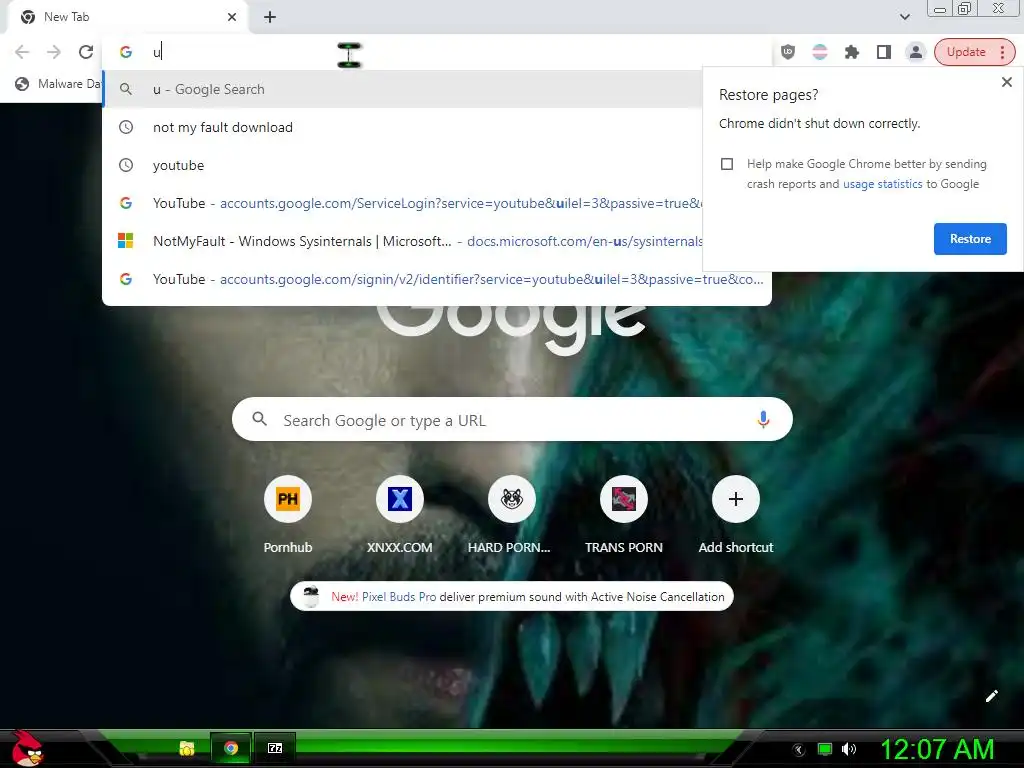Expand hidden tray icons arrow
This screenshot has height=768, width=1024.
pyautogui.click(x=798, y=750)
